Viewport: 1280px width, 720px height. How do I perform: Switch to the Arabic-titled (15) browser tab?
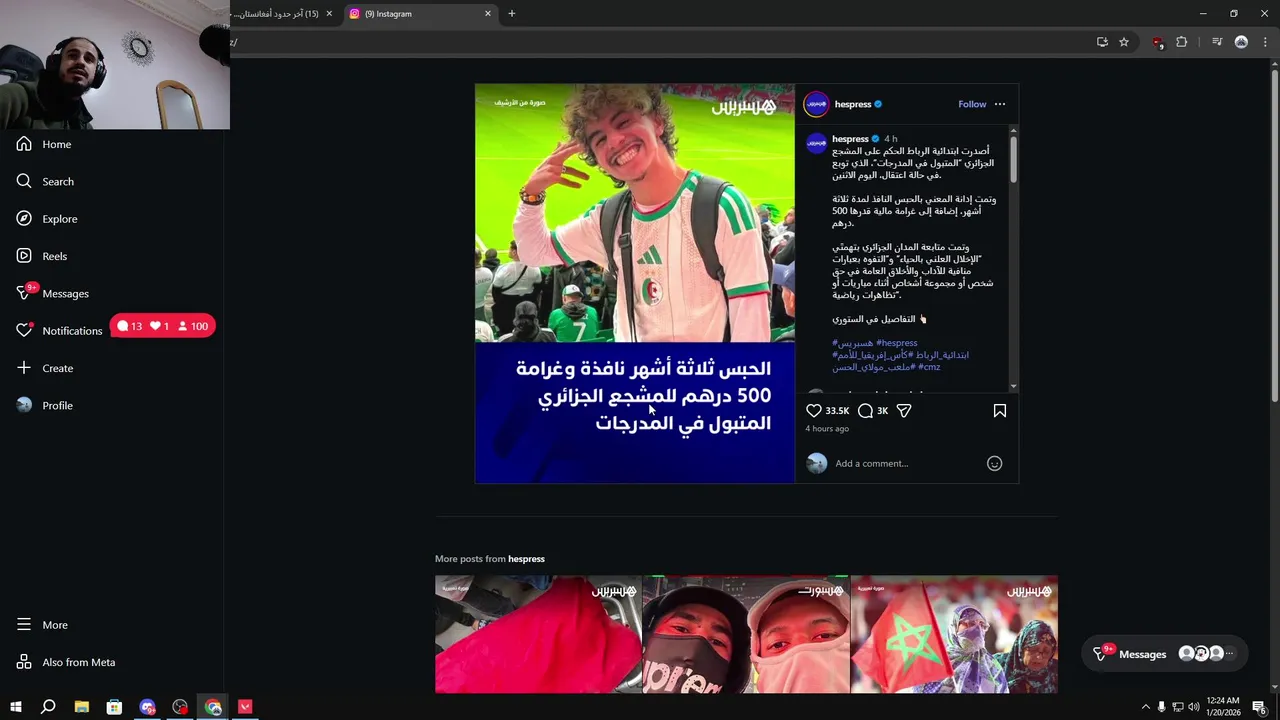(275, 14)
